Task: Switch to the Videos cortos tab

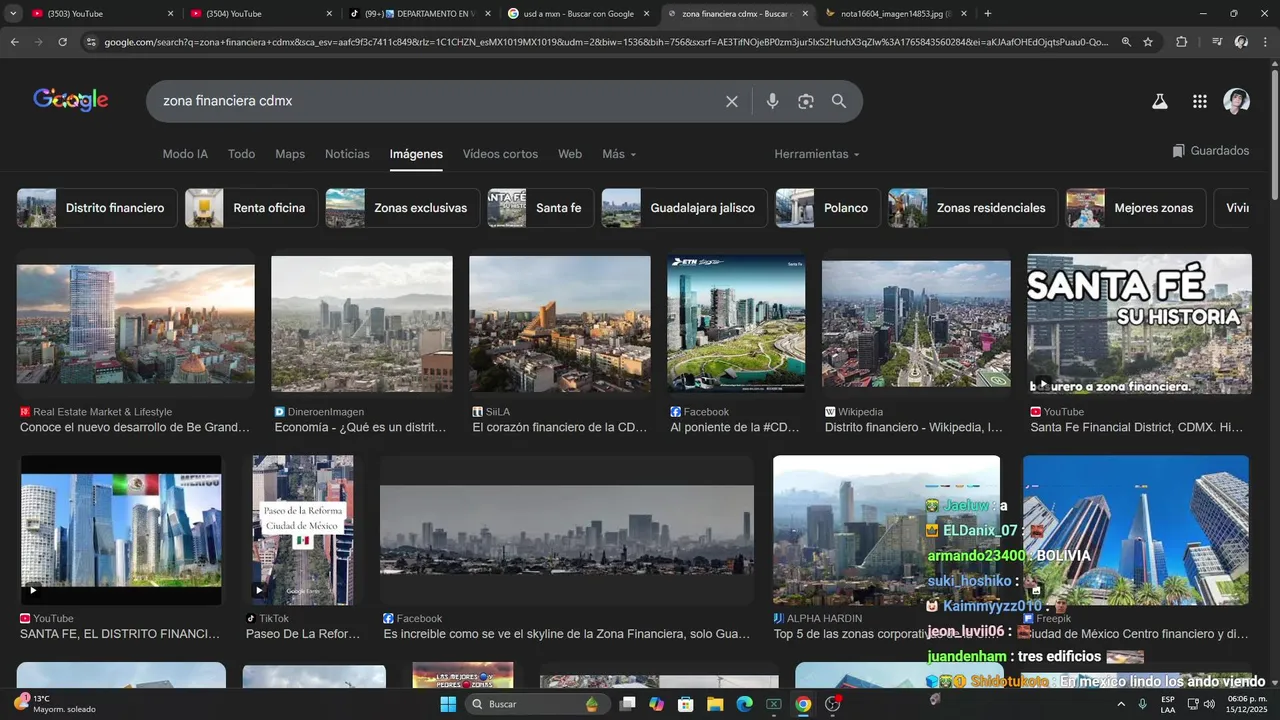Action: pyautogui.click(x=500, y=154)
